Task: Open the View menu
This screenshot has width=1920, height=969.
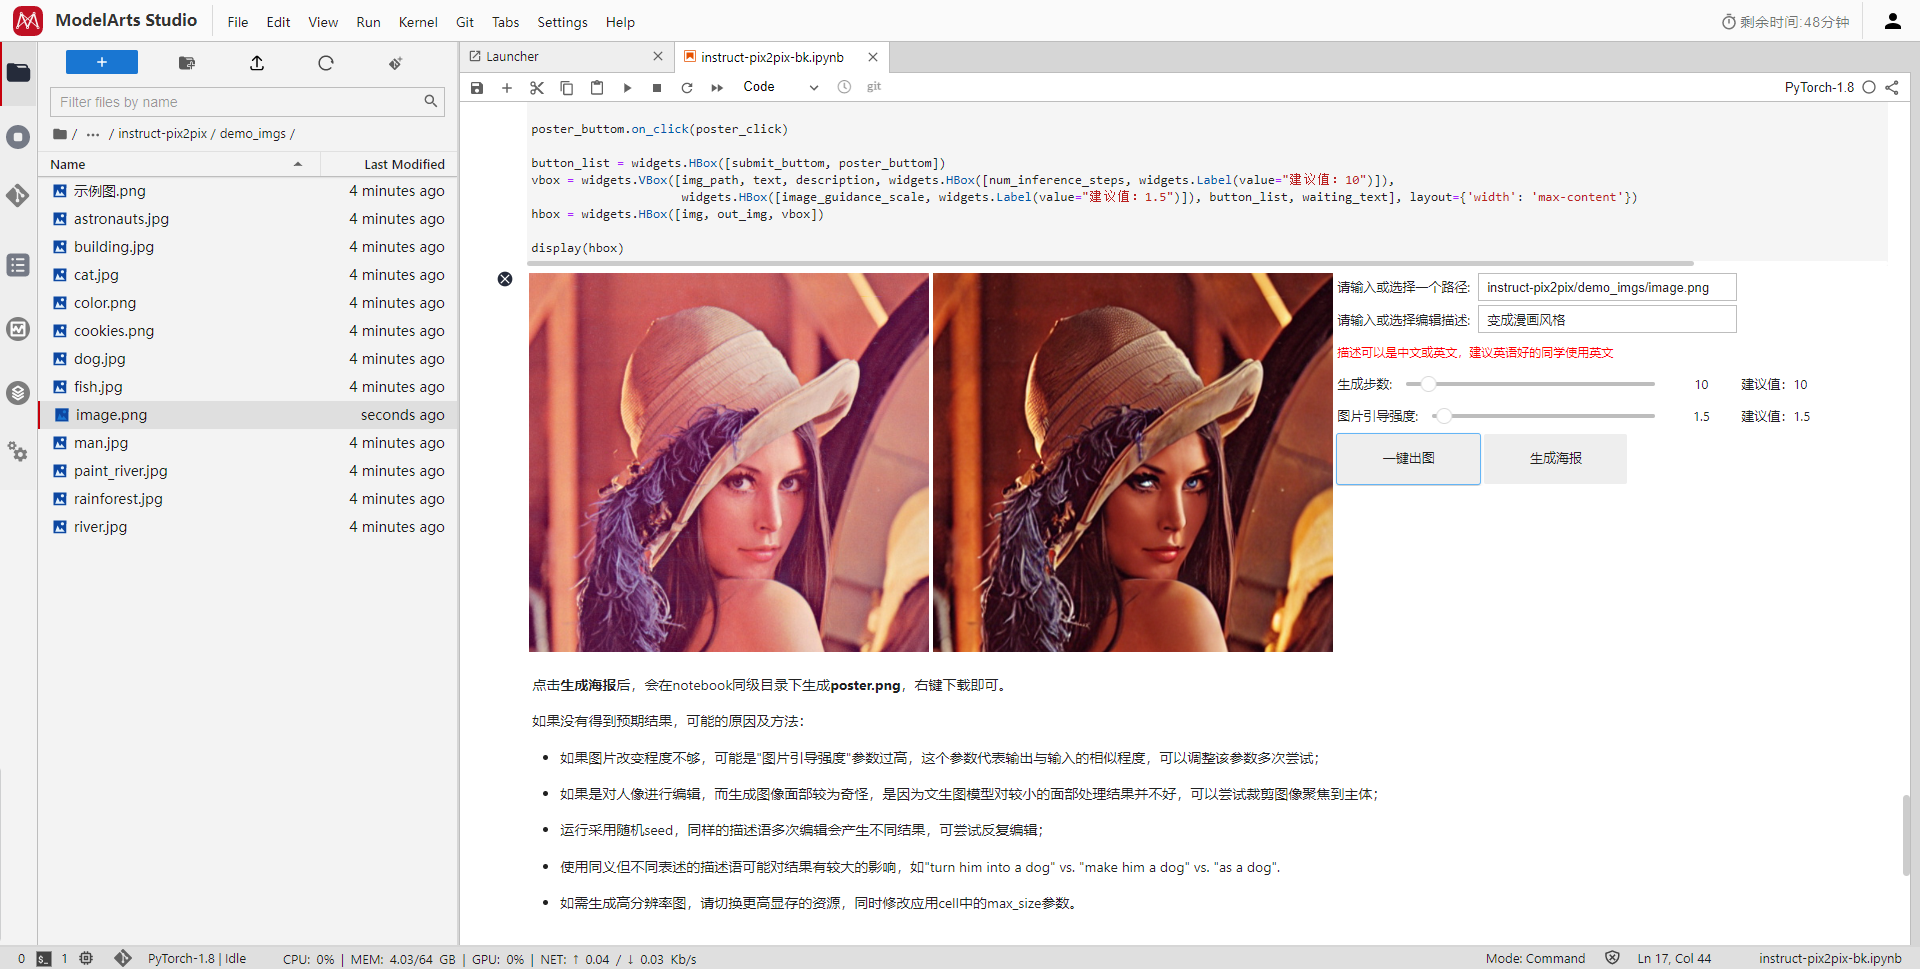Action: [x=323, y=22]
